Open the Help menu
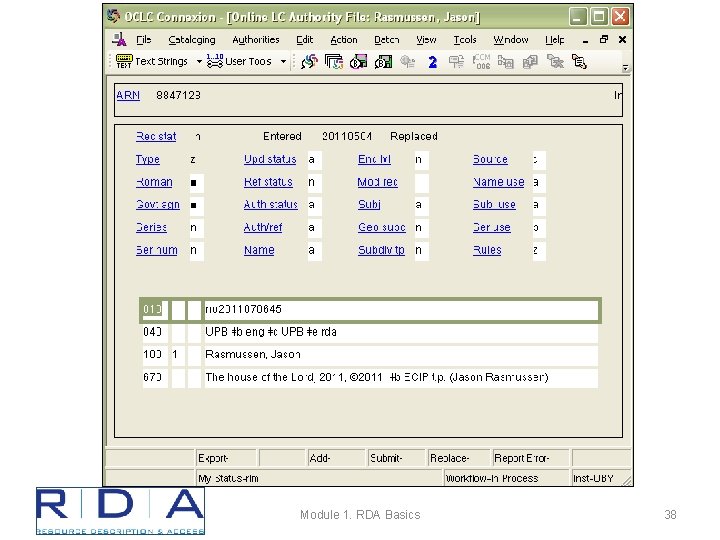The image size is (720, 540). (555, 40)
